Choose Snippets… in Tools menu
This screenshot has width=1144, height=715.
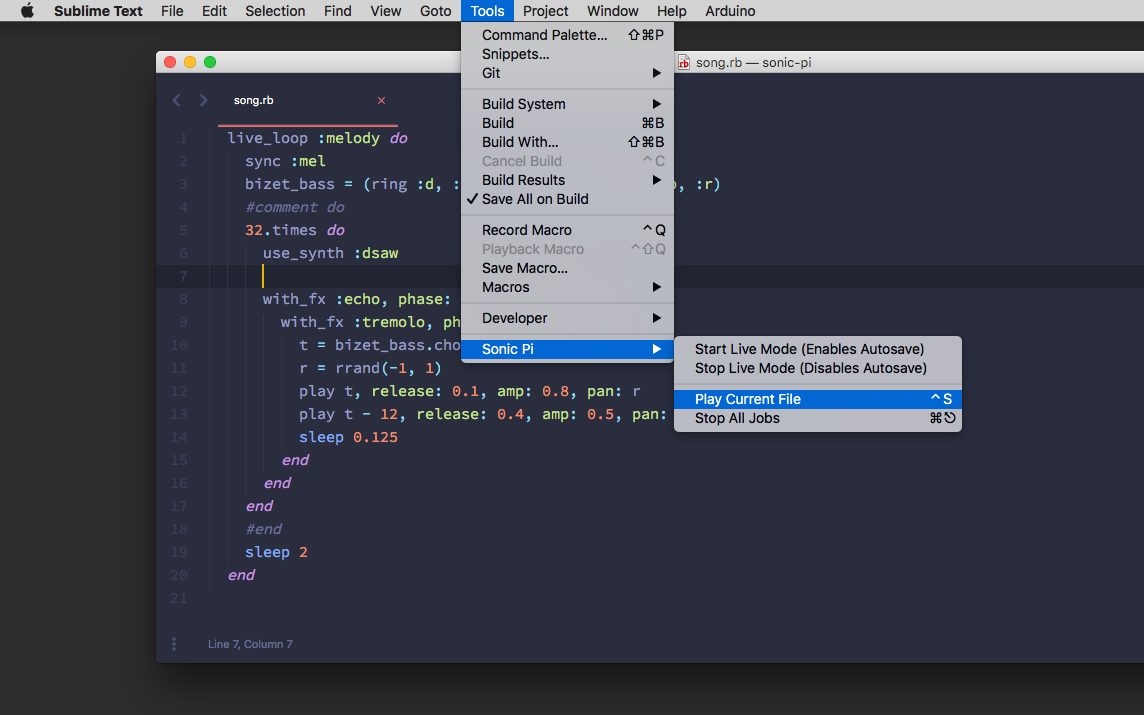tap(567, 54)
